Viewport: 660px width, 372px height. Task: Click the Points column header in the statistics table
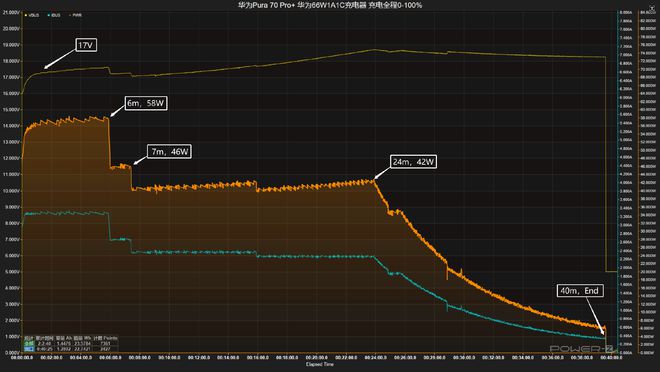[x=105, y=338]
